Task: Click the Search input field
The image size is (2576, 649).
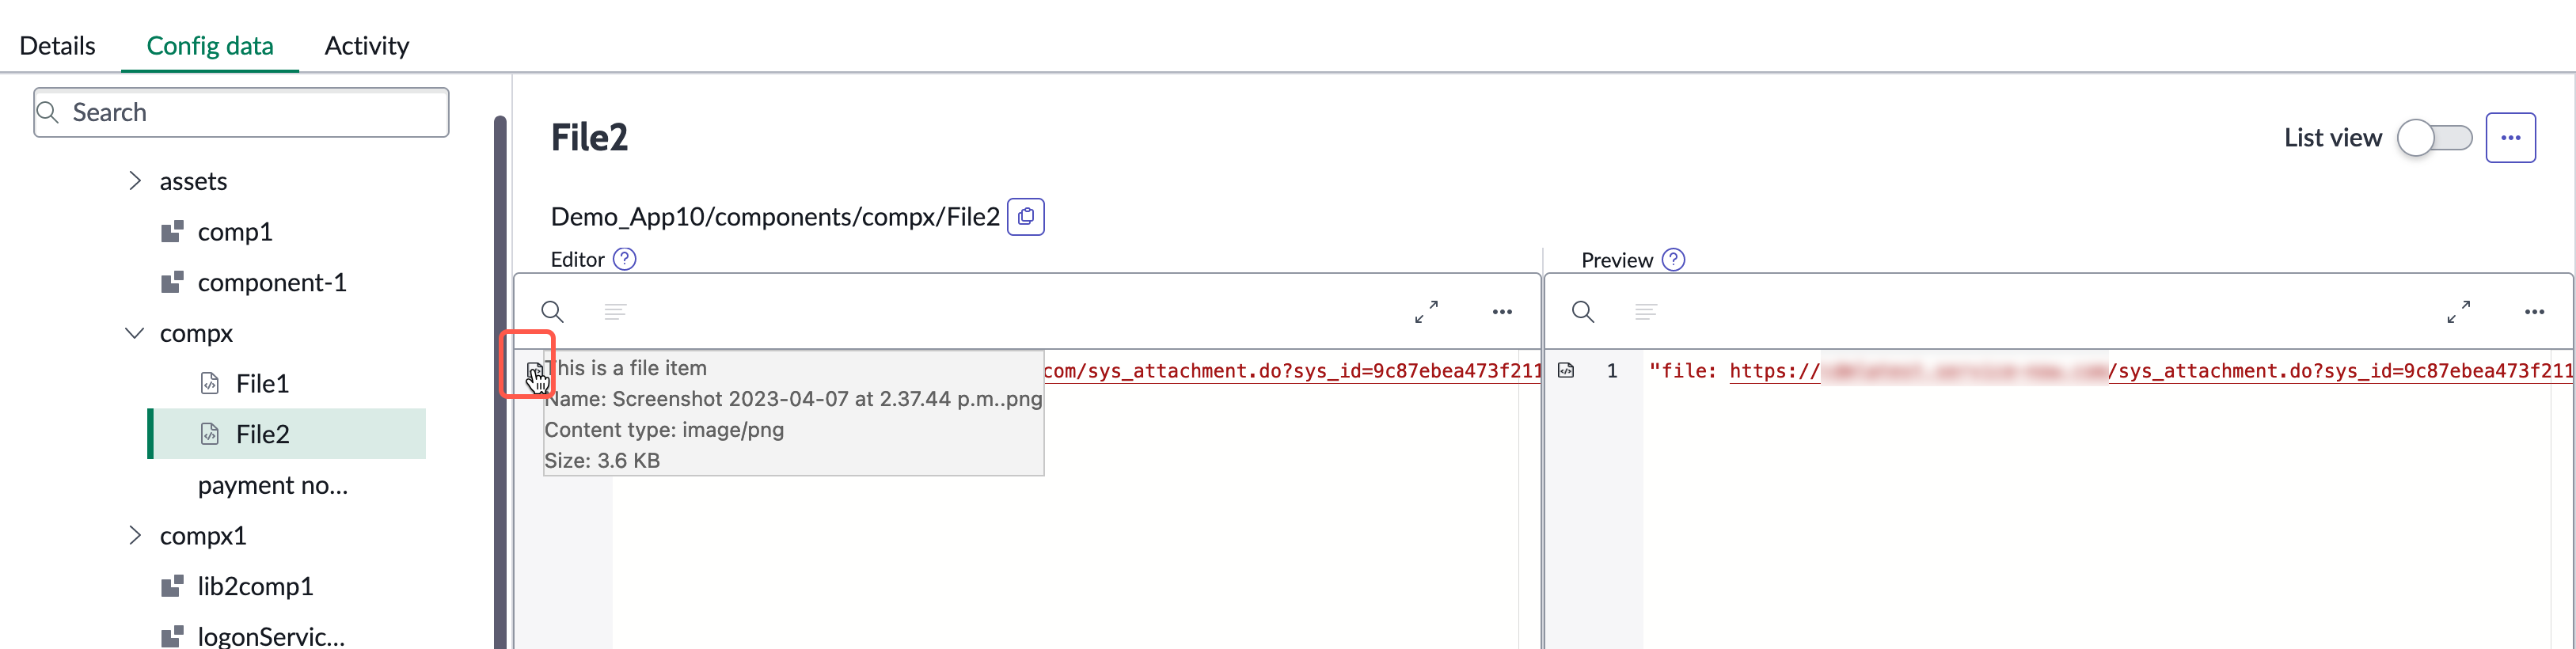Action: 241,112
